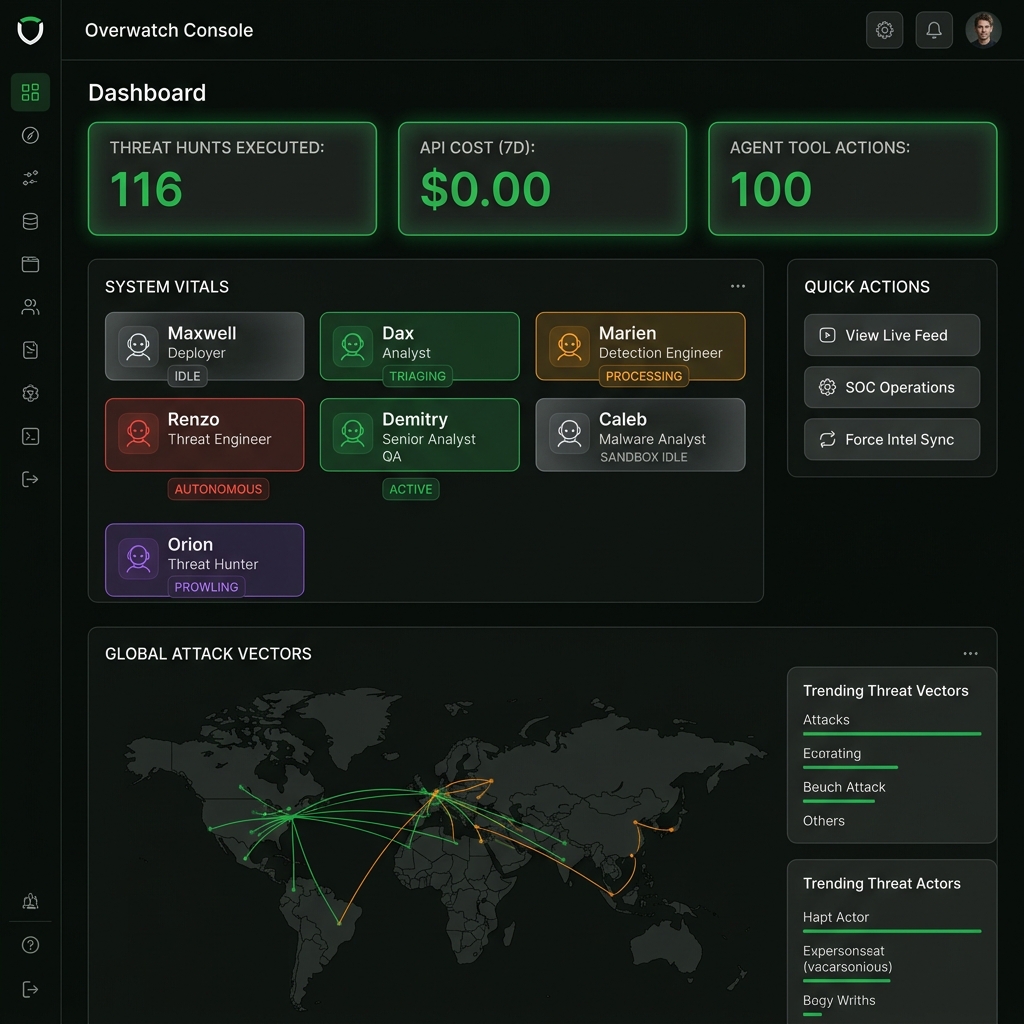Click the Orion Threat Hunter role text

pyautogui.click(x=213, y=564)
